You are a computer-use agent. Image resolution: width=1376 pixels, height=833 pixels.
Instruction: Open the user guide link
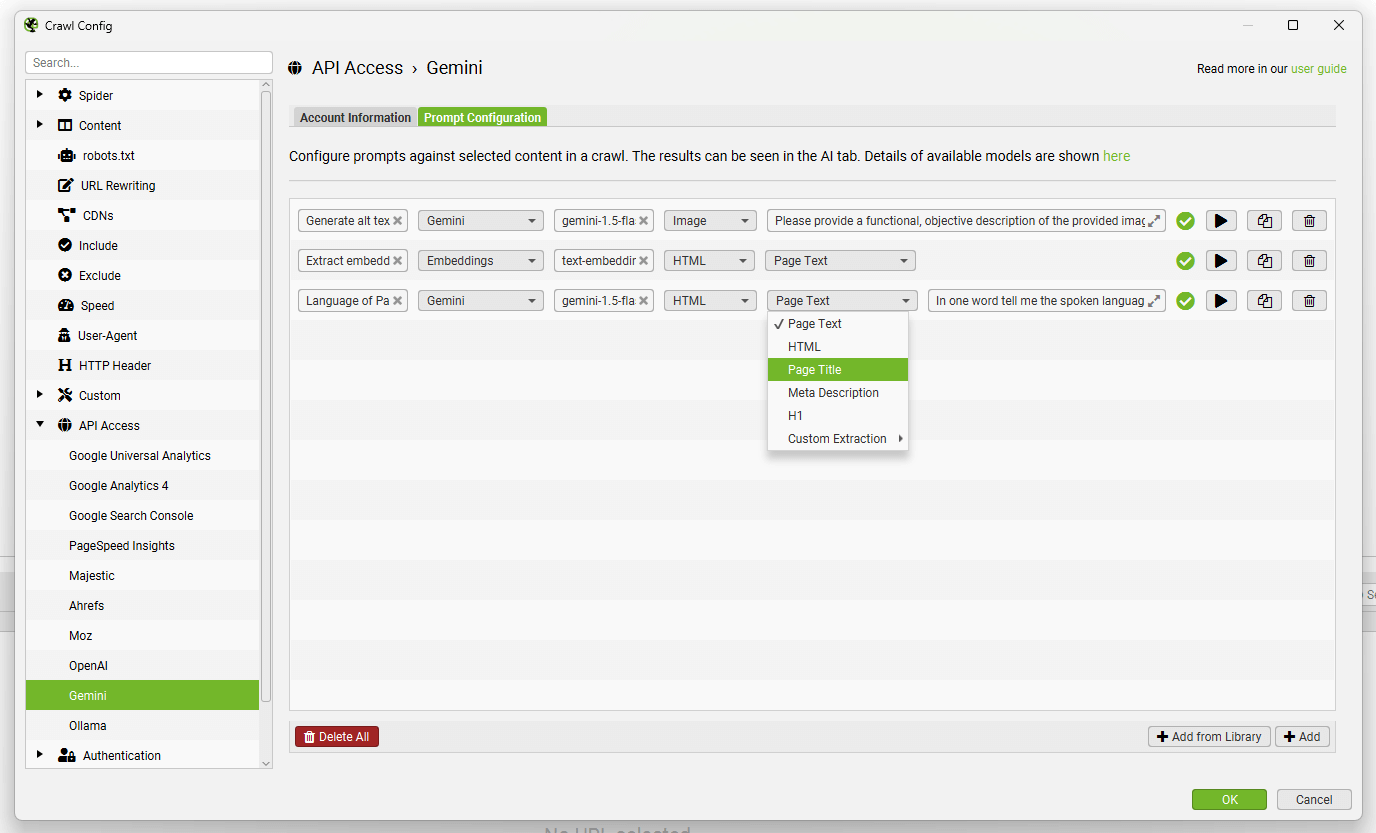tap(1318, 69)
